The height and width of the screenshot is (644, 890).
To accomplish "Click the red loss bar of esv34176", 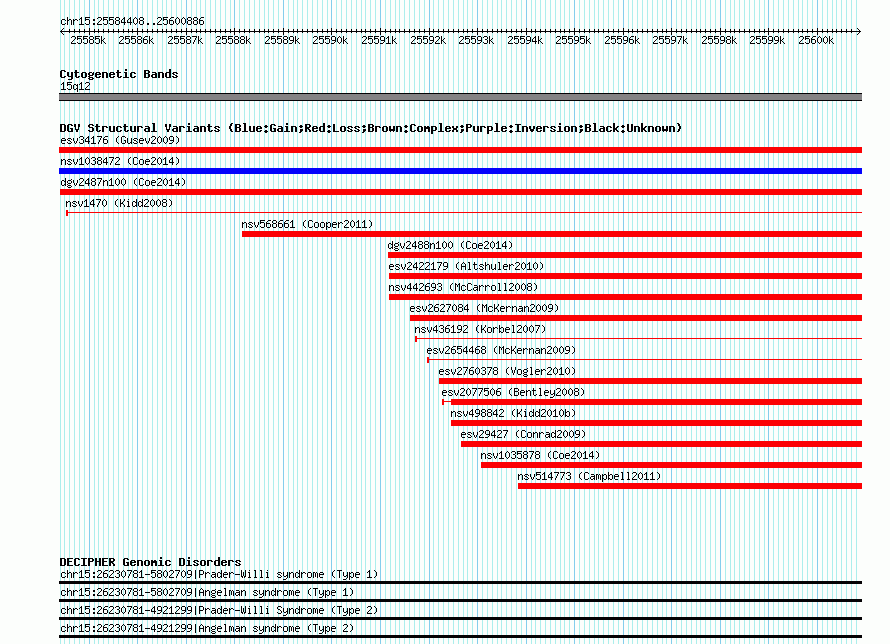I will (x=460, y=150).
